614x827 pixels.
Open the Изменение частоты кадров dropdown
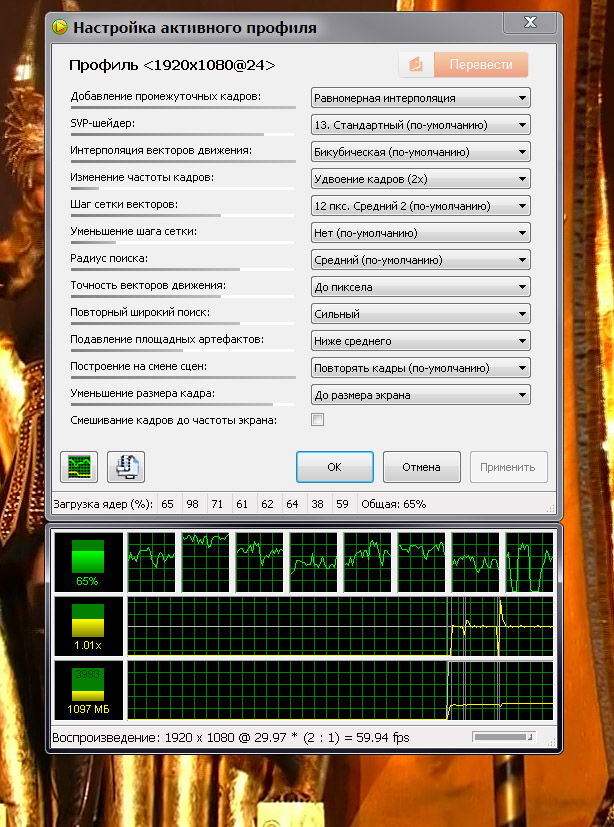(x=420, y=179)
